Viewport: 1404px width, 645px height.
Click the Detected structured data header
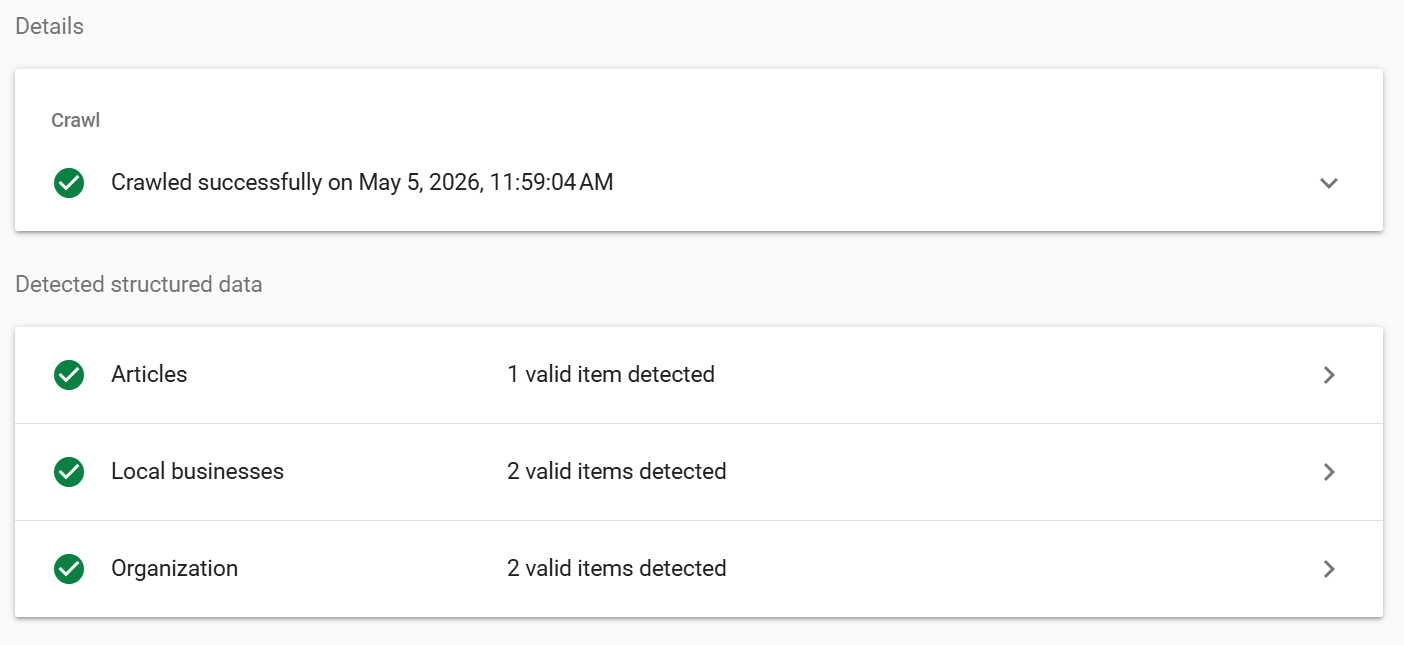tap(139, 285)
